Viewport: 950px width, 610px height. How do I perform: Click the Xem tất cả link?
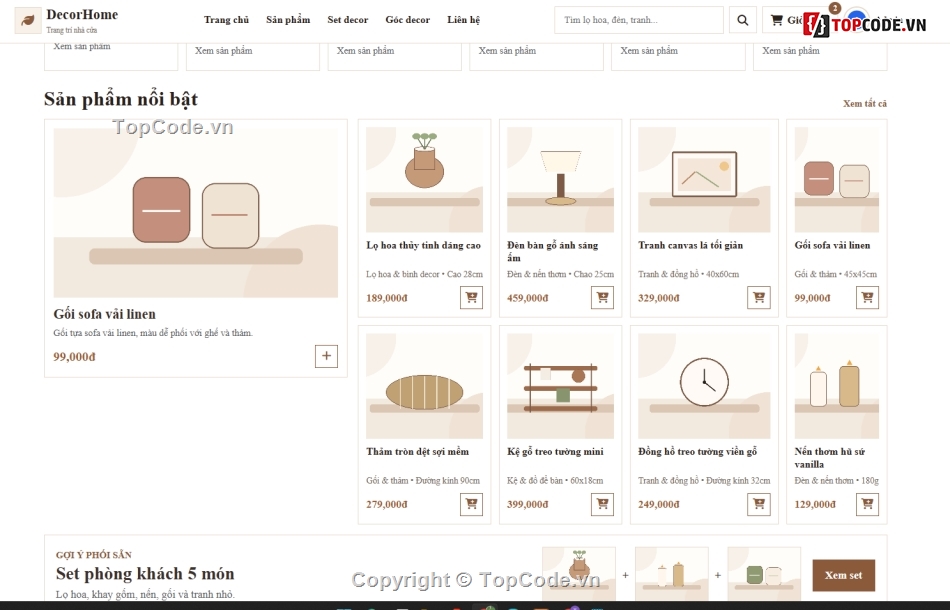tap(865, 104)
